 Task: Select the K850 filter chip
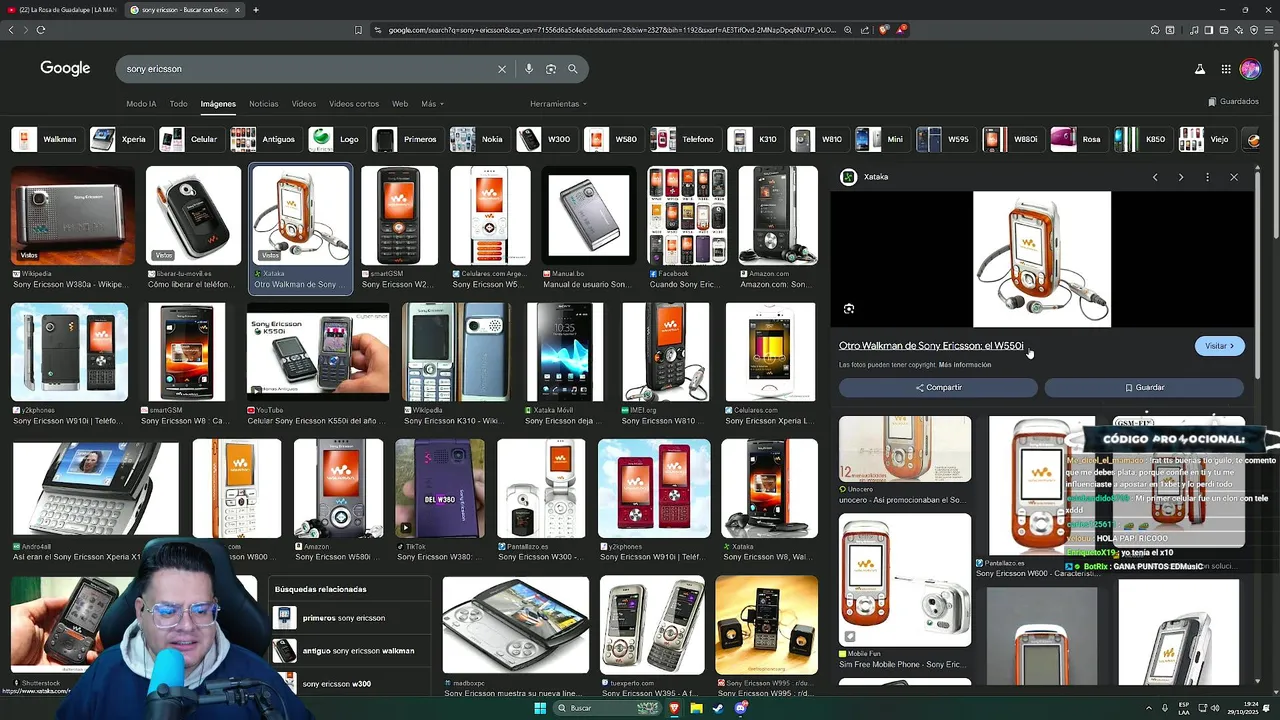pyautogui.click(x=1141, y=139)
